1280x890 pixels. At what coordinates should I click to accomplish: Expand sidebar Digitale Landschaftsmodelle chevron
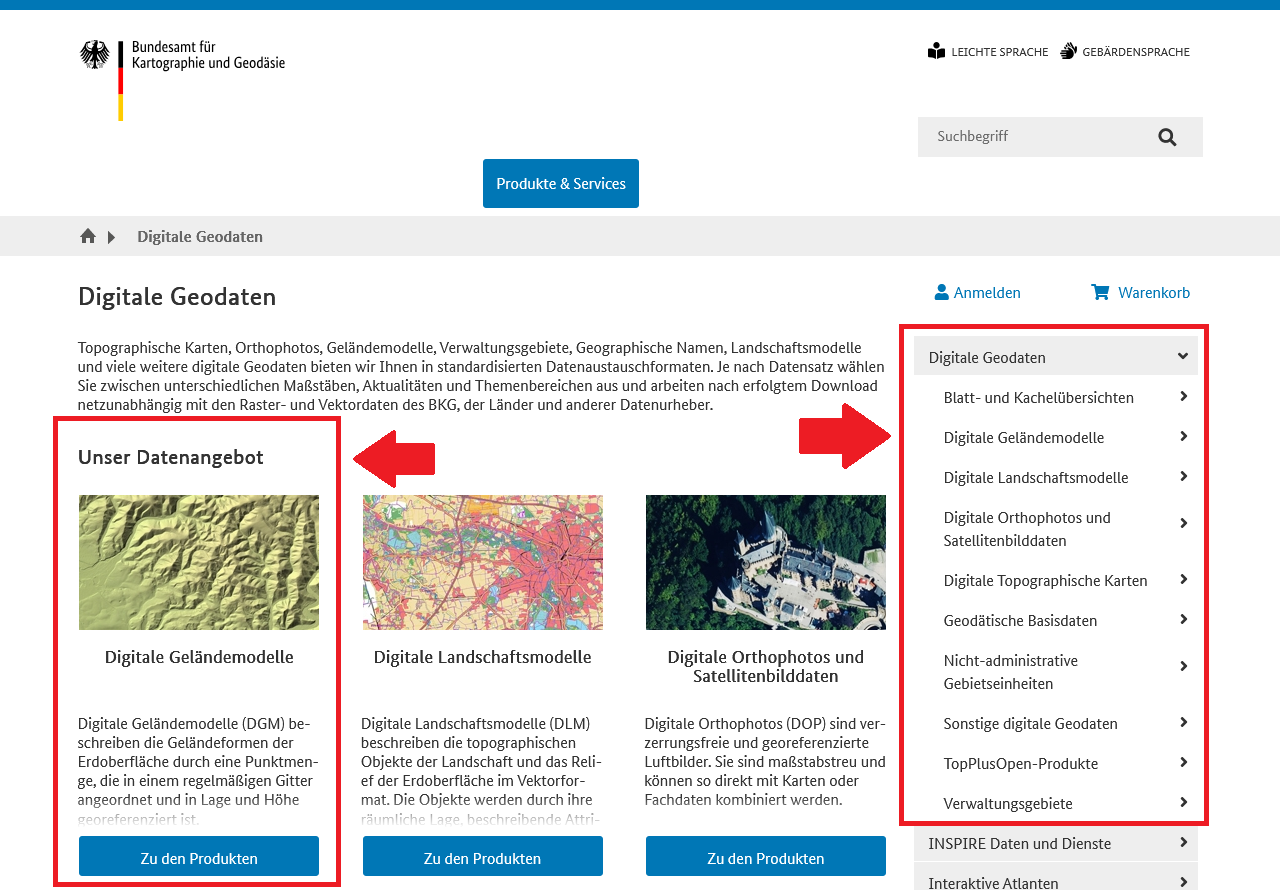click(1183, 476)
